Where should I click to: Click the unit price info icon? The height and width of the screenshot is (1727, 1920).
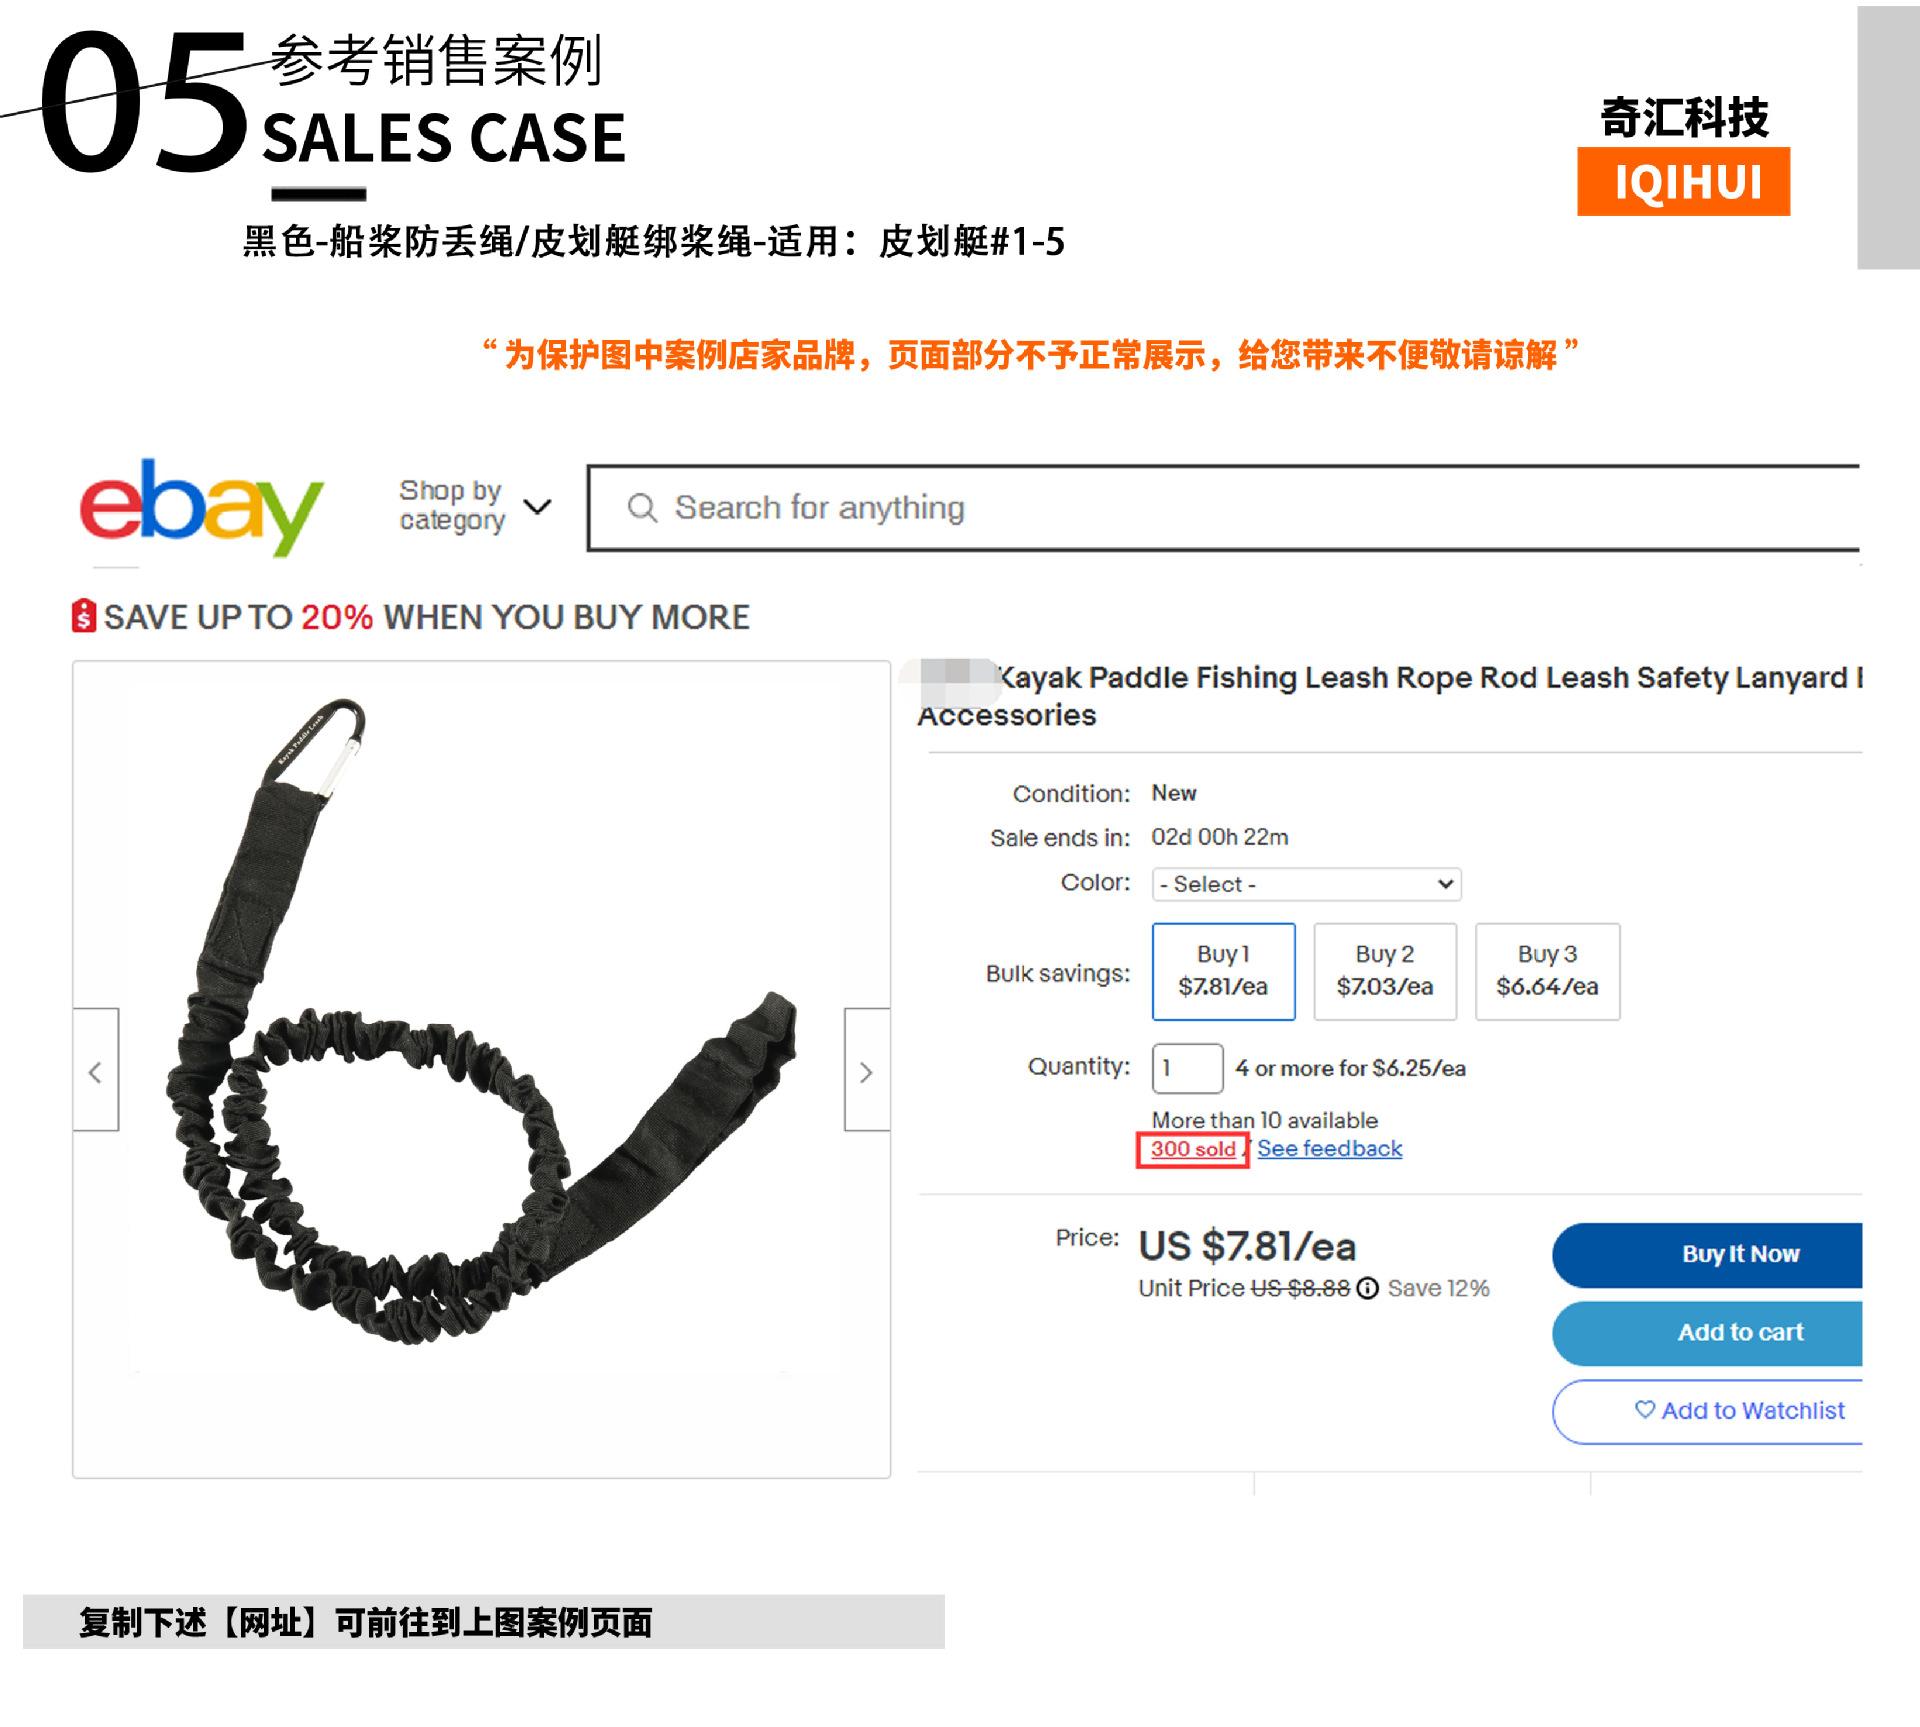(1367, 1288)
